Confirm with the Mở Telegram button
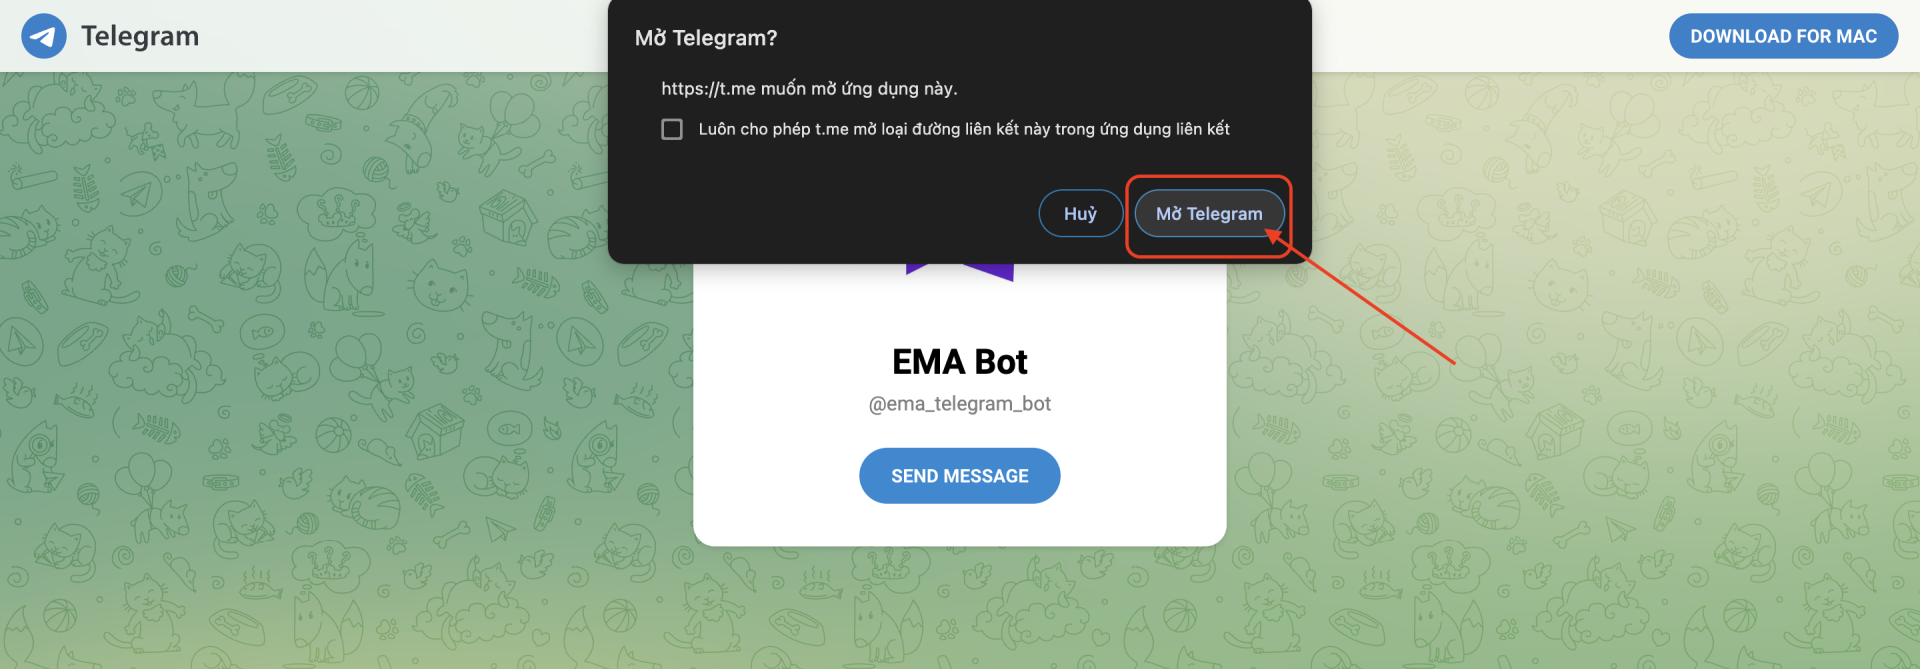Screen dimensions: 1920x669 click(x=1209, y=213)
